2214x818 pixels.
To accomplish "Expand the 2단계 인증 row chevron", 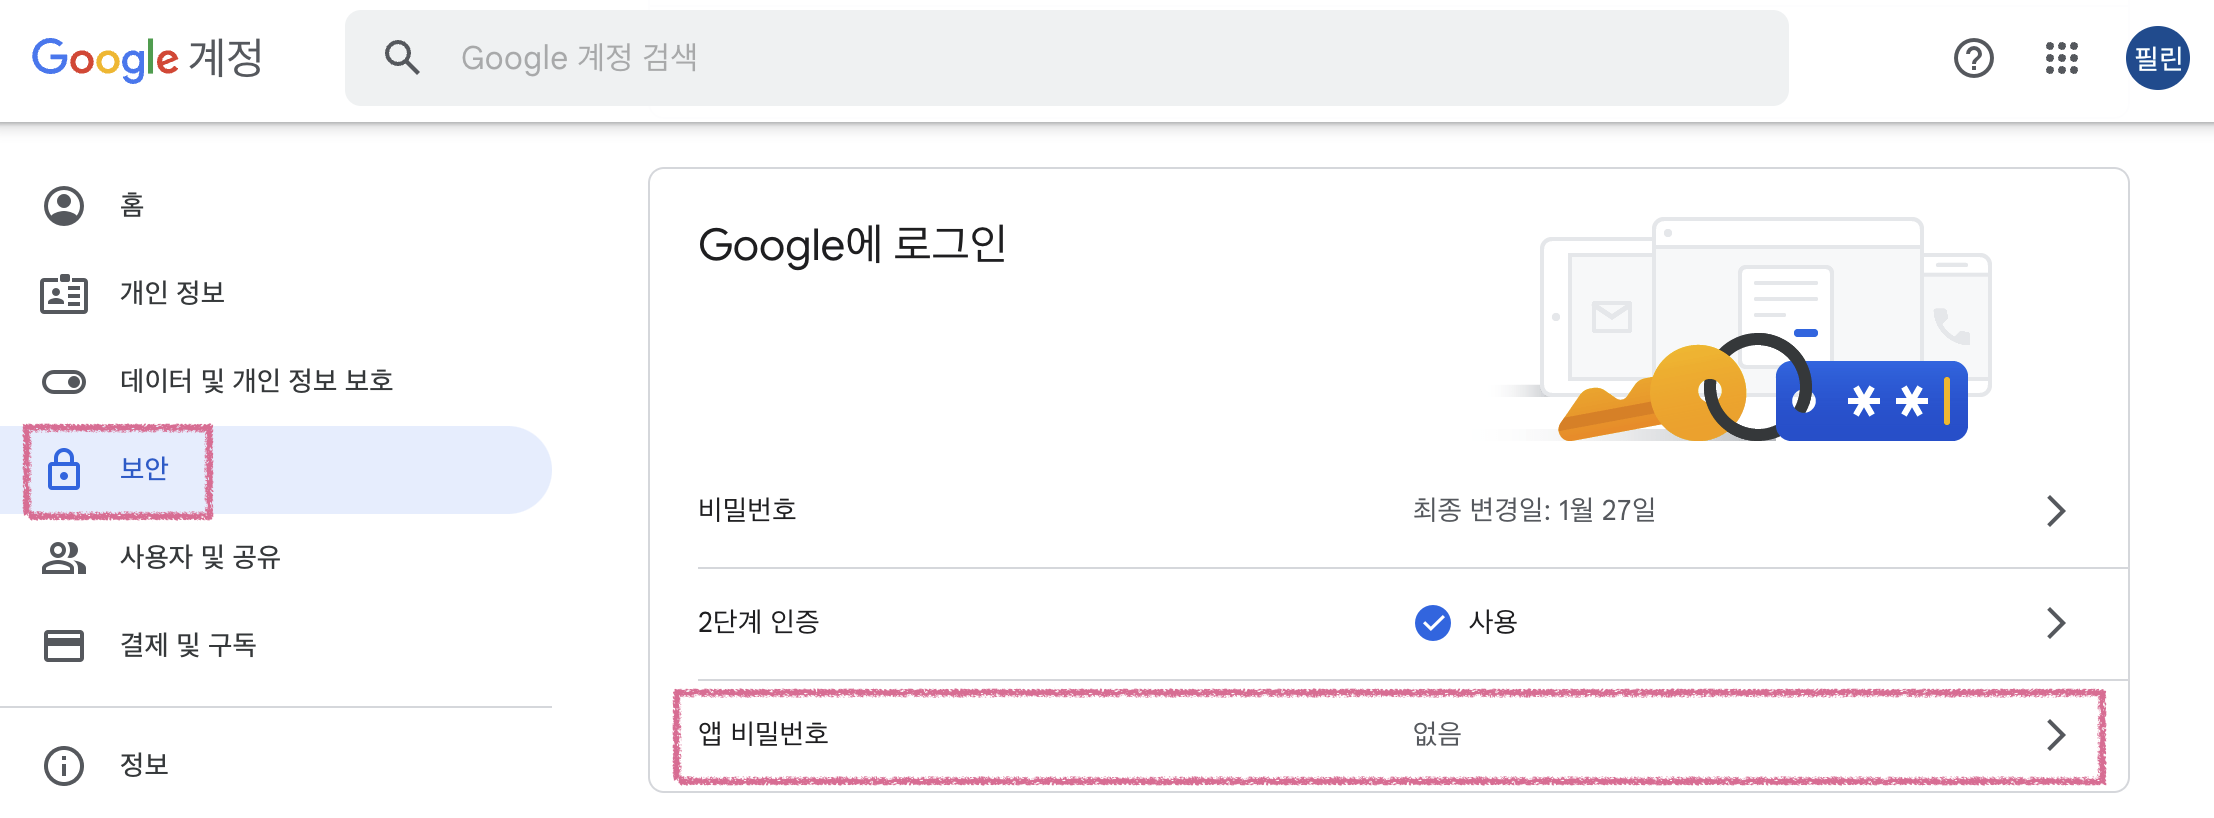I will click(2055, 623).
